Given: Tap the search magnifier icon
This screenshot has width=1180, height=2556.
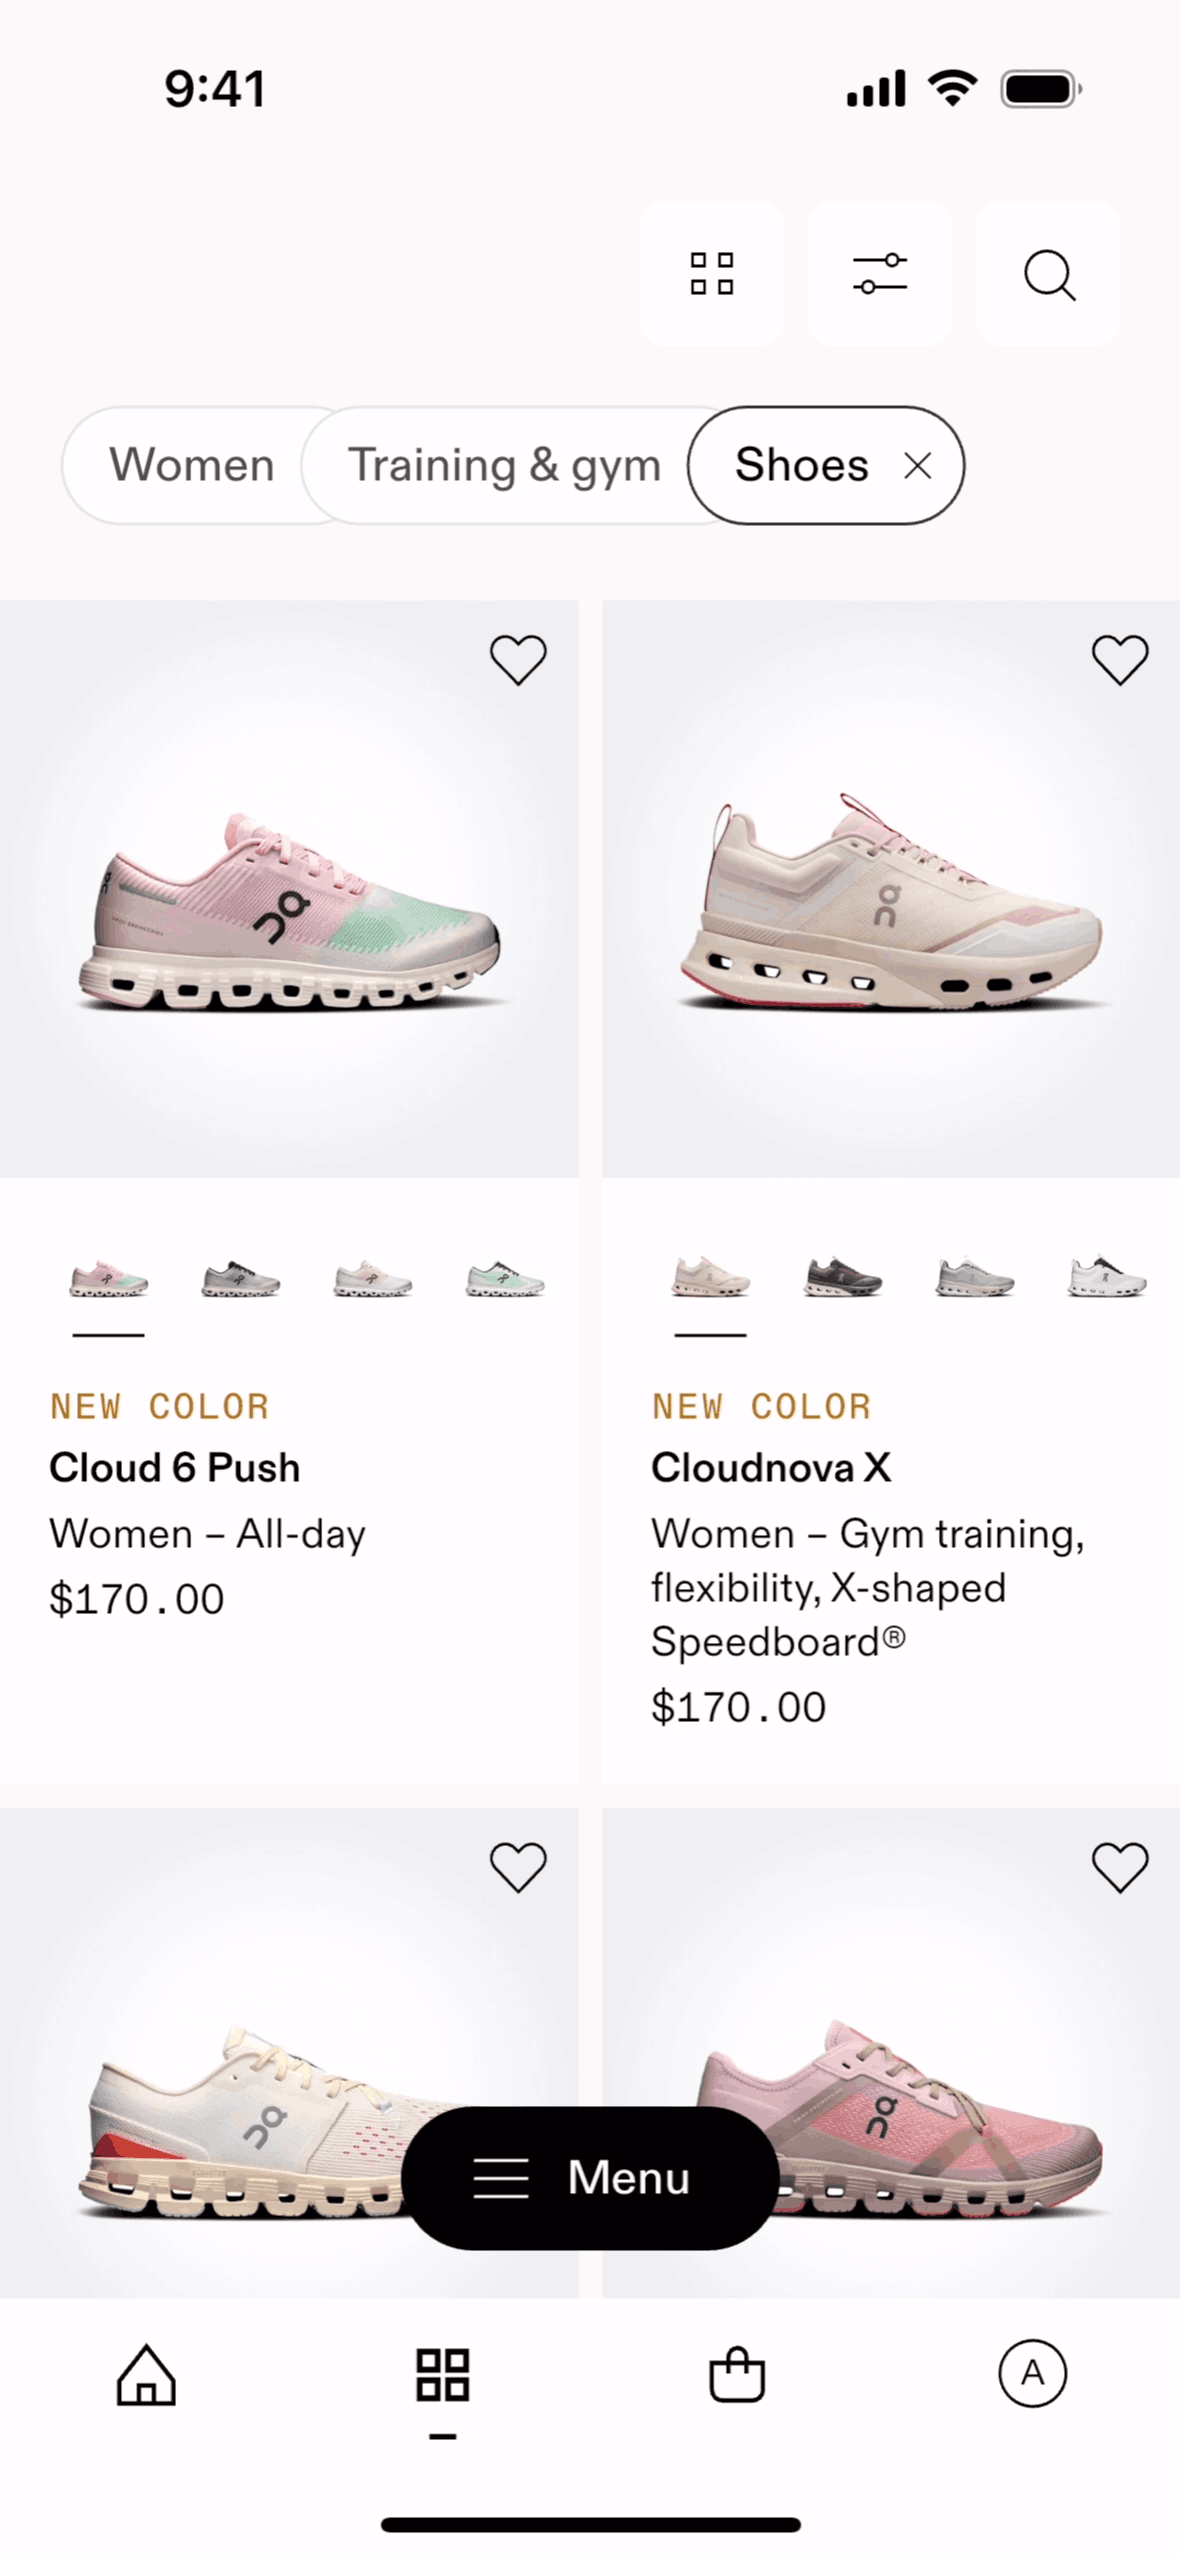Looking at the screenshot, I should 1048,273.
